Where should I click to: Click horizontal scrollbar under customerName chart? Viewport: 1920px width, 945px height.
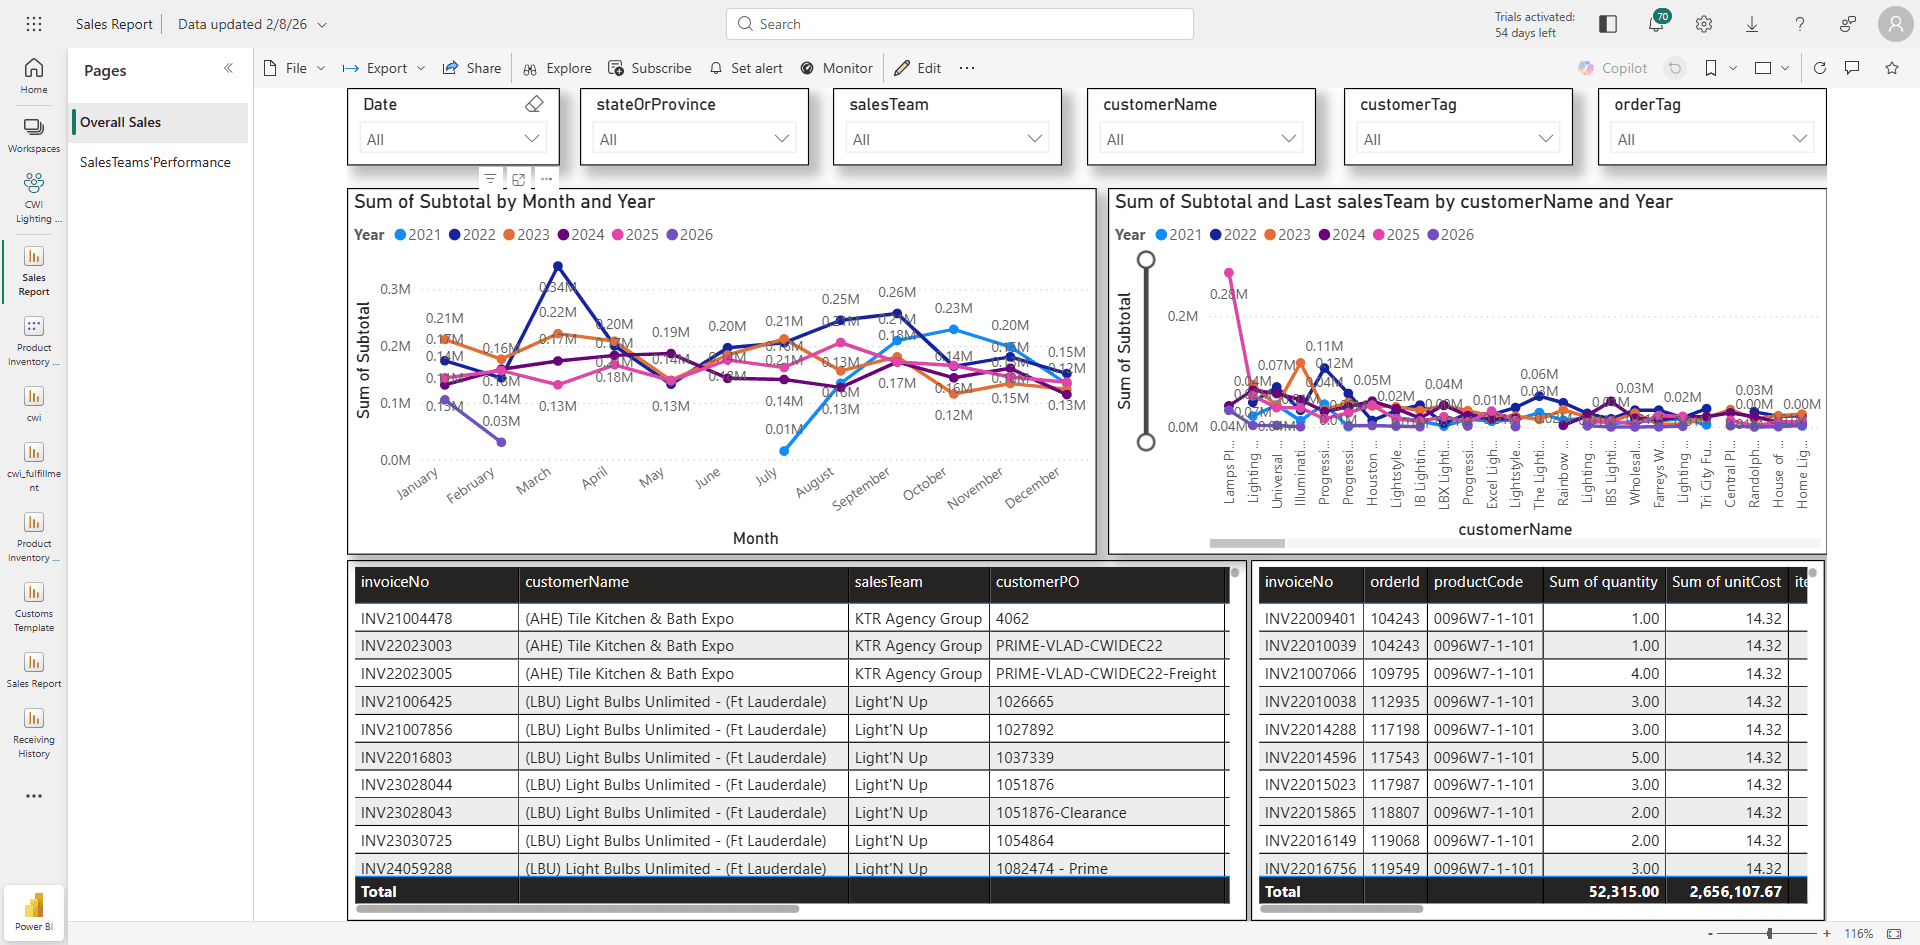pyautogui.click(x=1247, y=544)
